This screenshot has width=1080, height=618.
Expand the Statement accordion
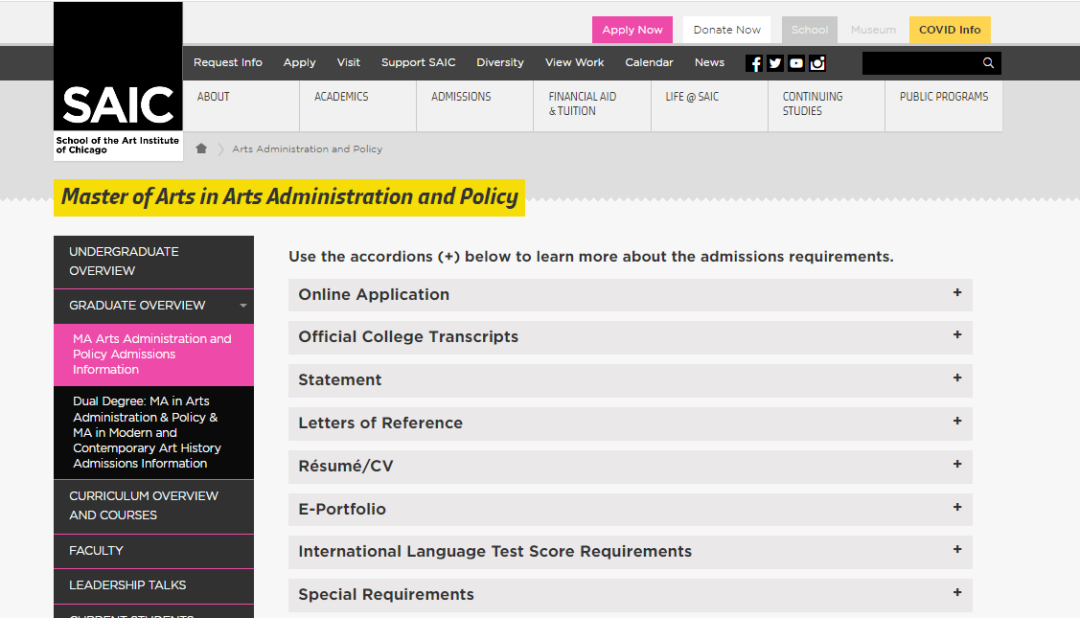pyautogui.click(x=630, y=380)
